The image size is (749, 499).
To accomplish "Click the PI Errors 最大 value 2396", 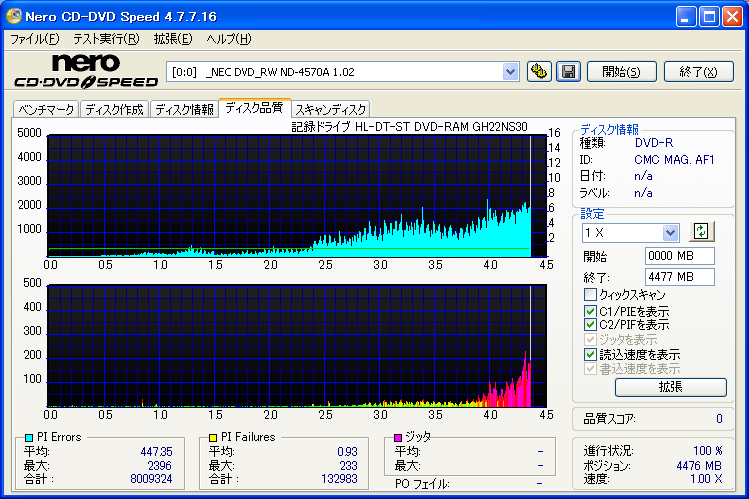I will click(x=160, y=466).
